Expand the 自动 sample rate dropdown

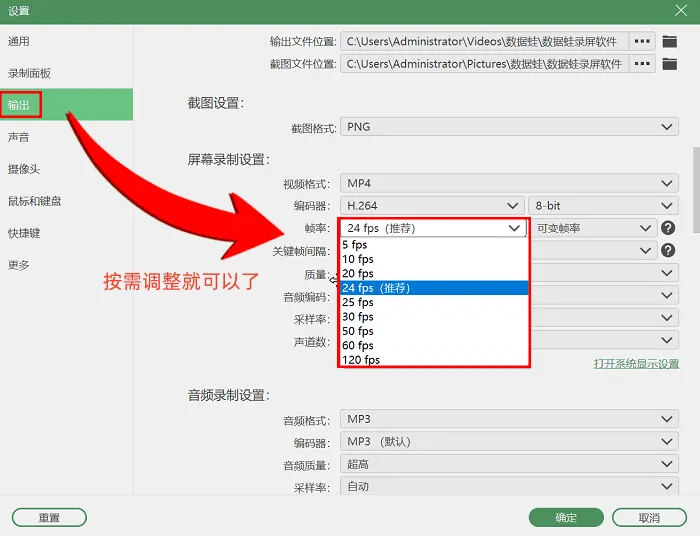coord(509,486)
